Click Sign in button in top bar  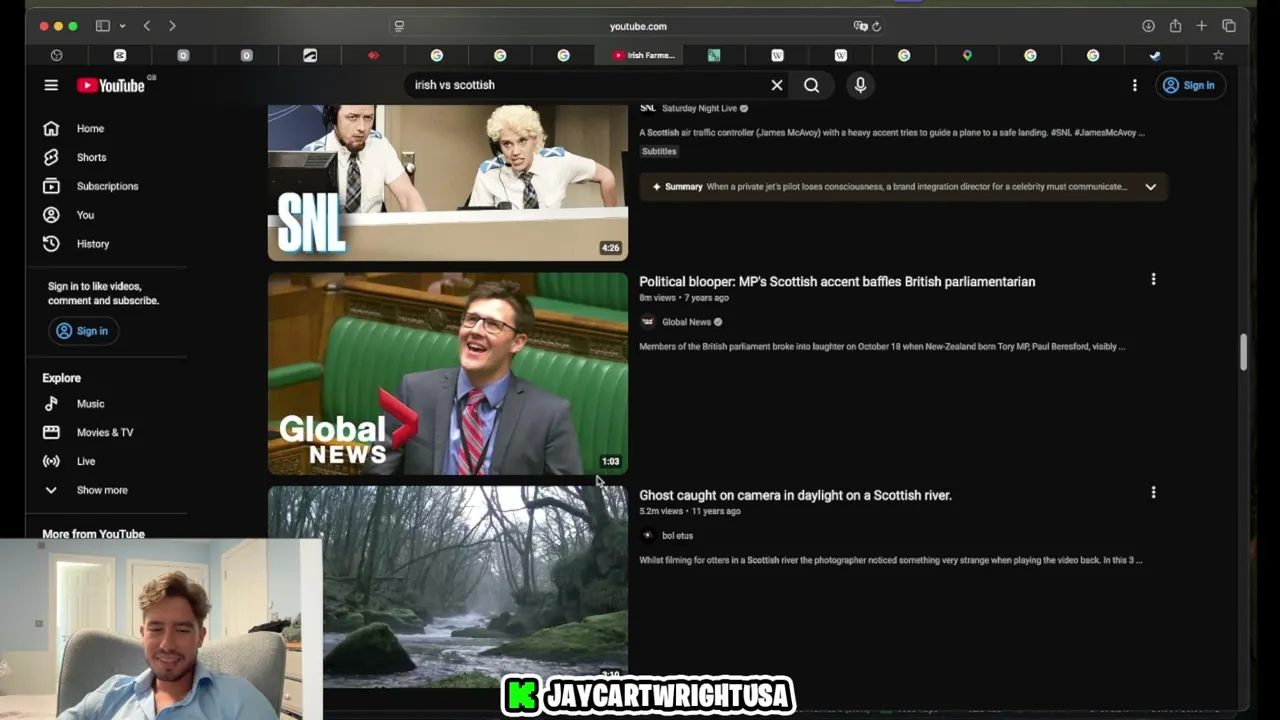pos(1189,85)
